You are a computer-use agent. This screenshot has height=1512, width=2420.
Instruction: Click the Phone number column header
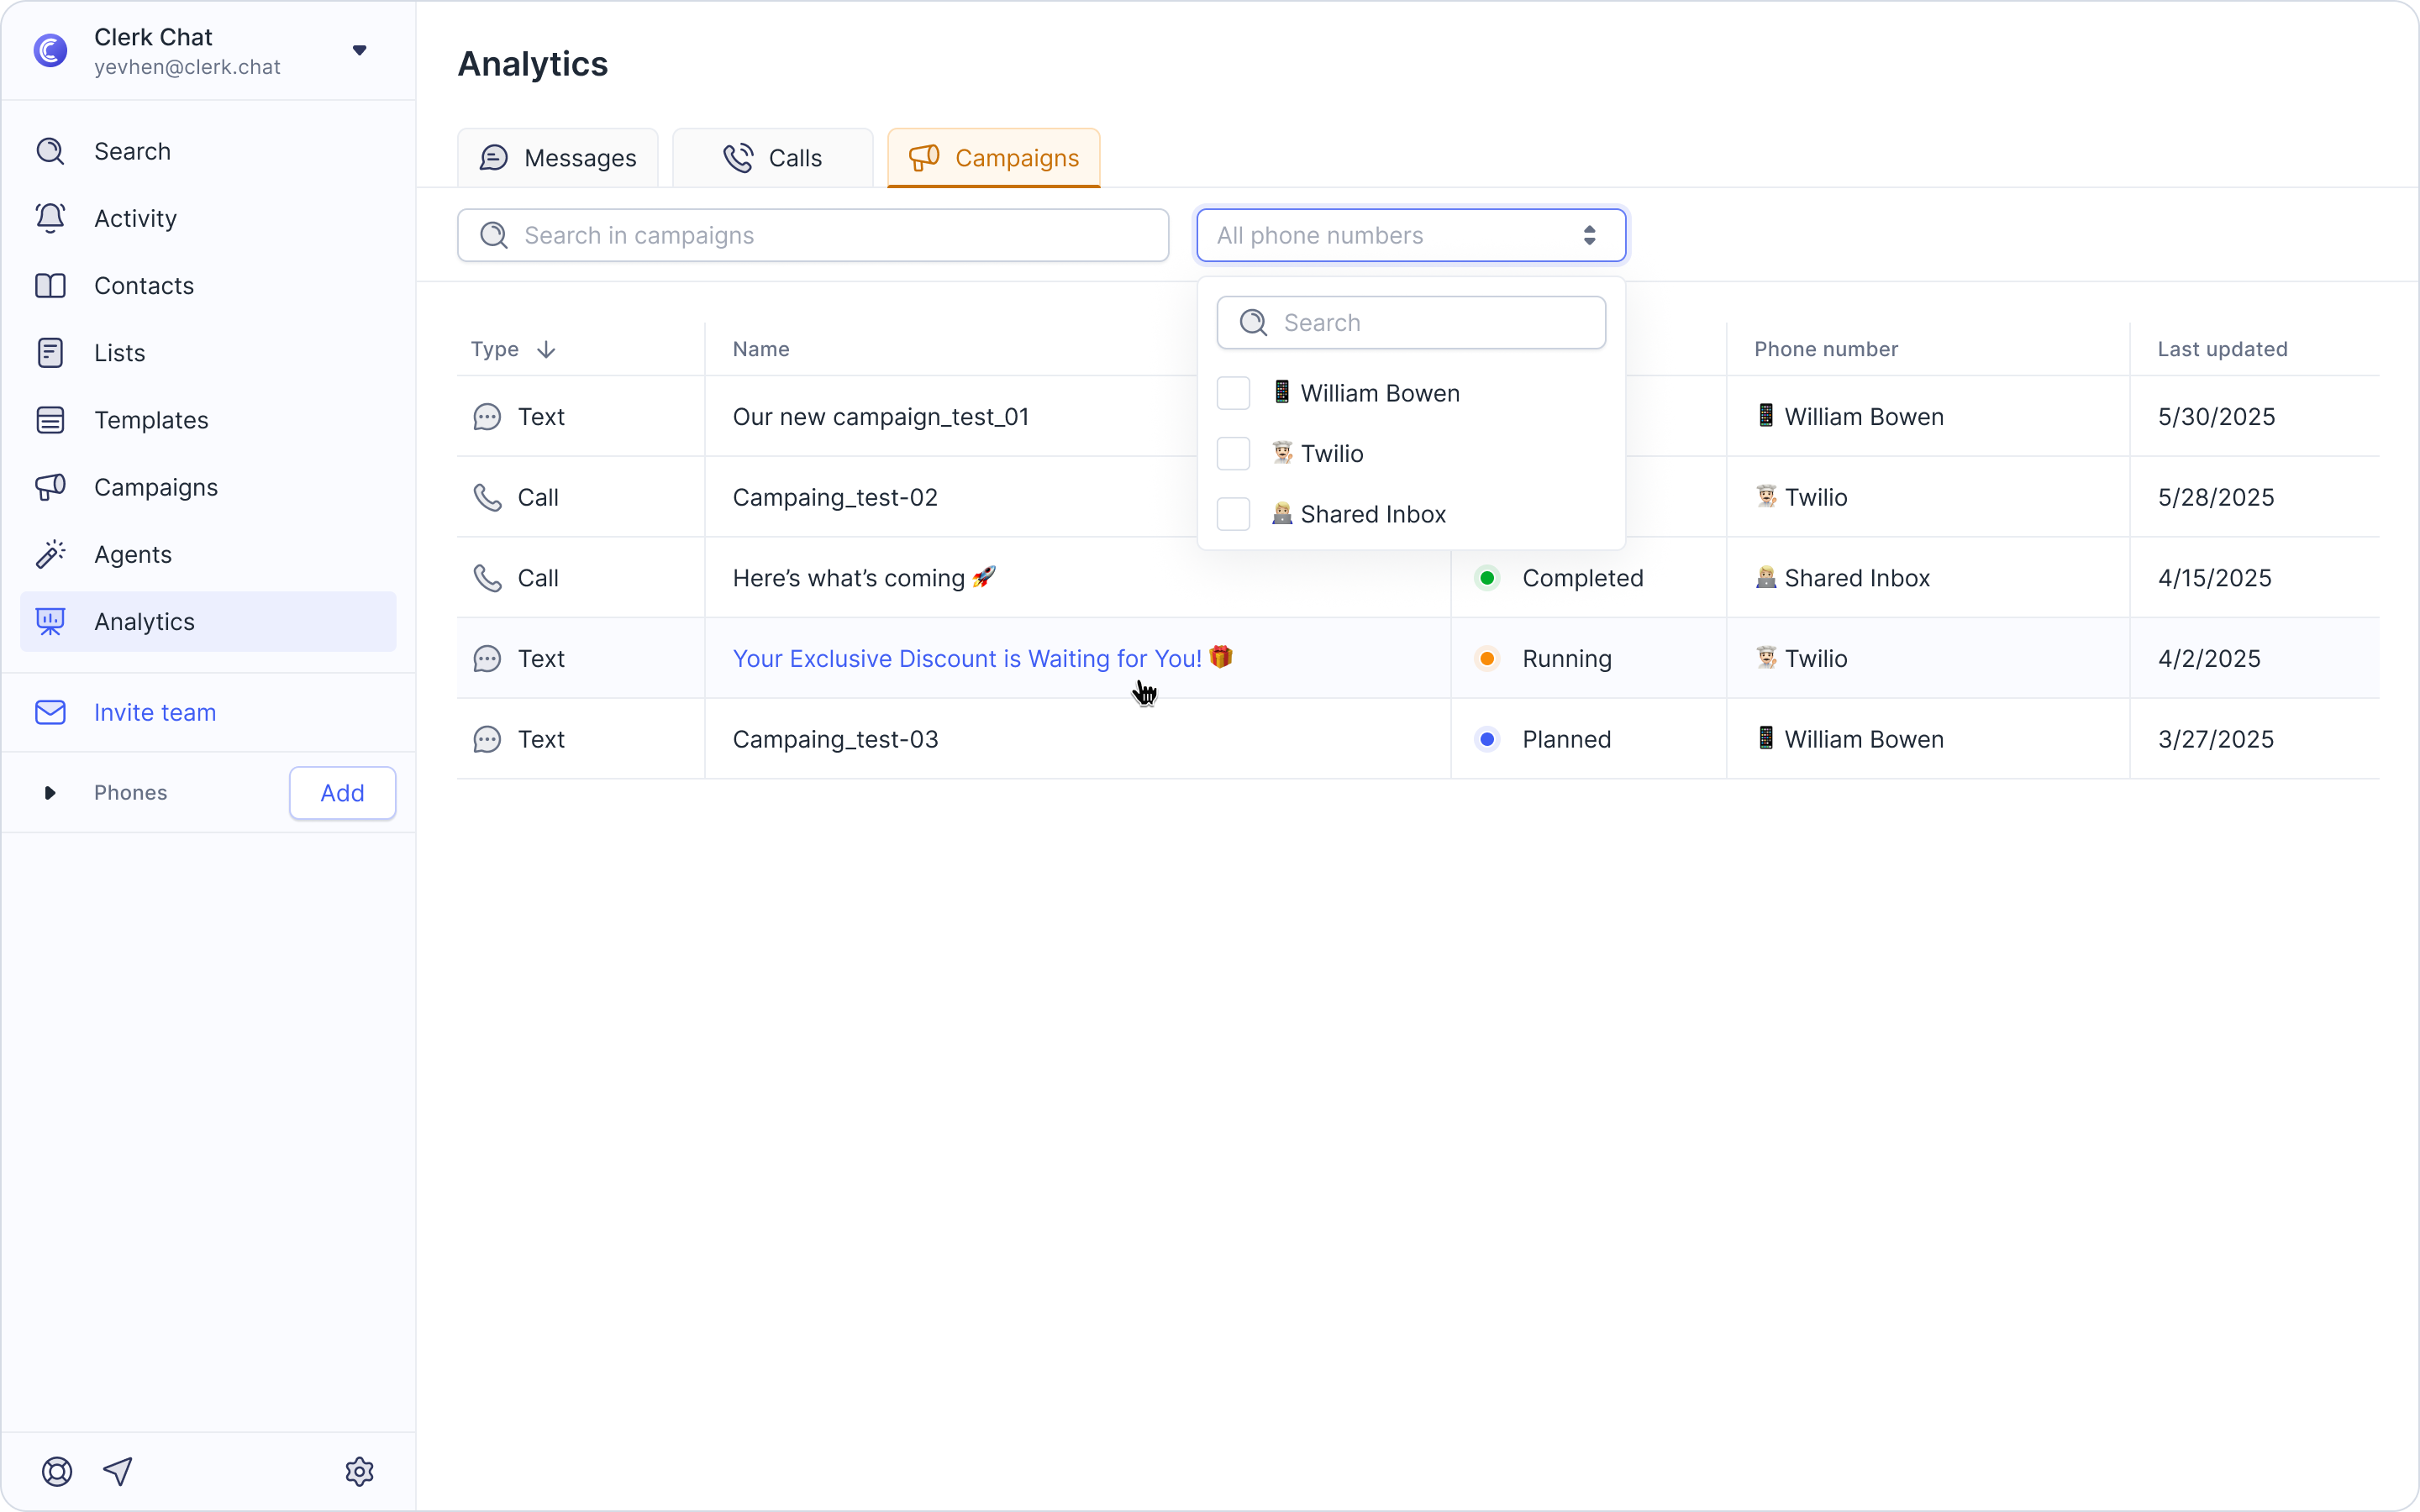(1826, 349)
